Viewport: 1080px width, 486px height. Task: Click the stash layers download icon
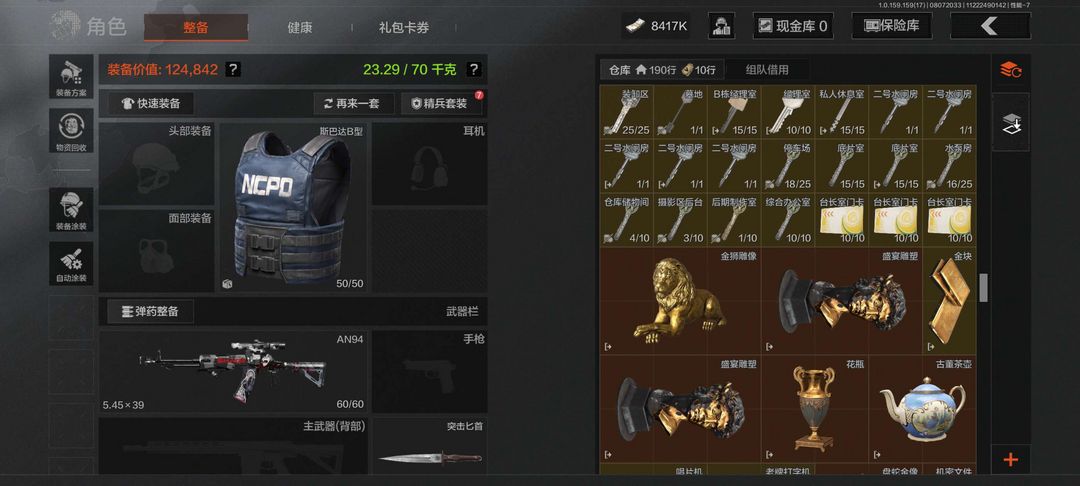[1010, 123]
